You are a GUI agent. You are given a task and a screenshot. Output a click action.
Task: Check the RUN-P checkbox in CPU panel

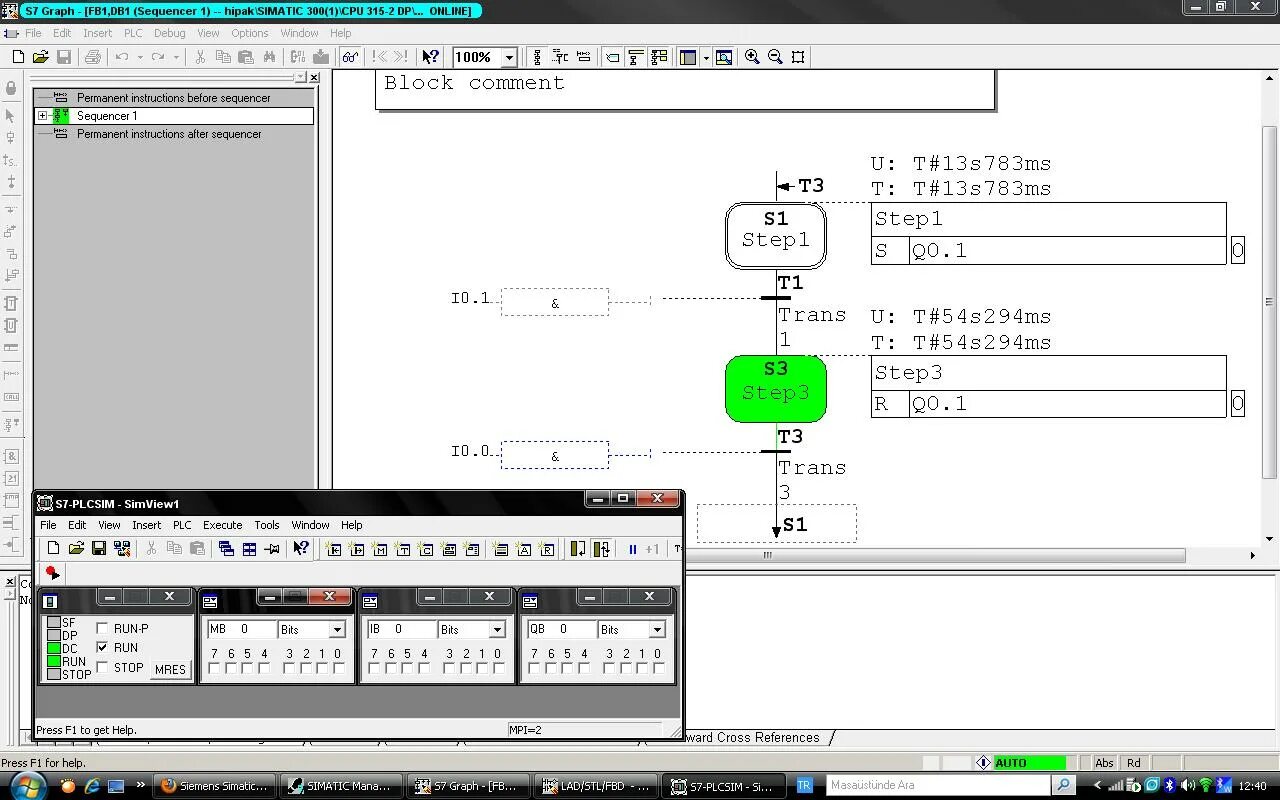click(x=102, y=628)
